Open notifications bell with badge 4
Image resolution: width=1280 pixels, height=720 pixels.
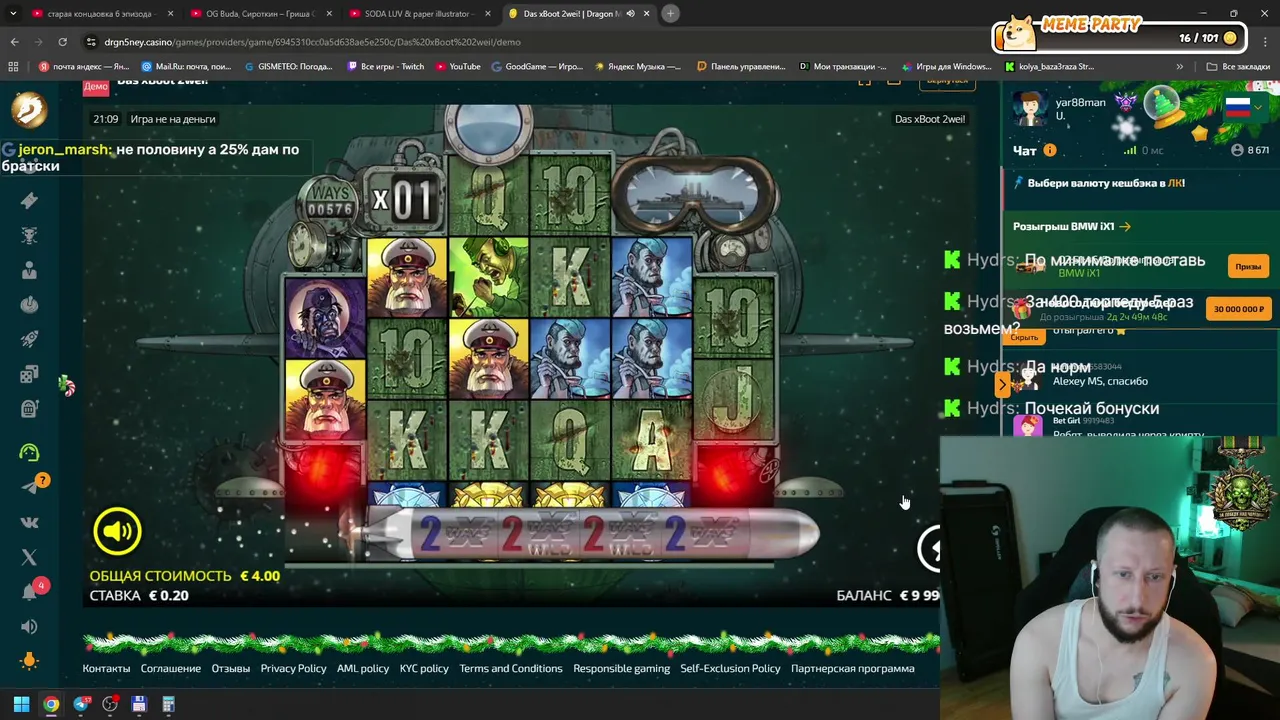(x=29, y=591)
